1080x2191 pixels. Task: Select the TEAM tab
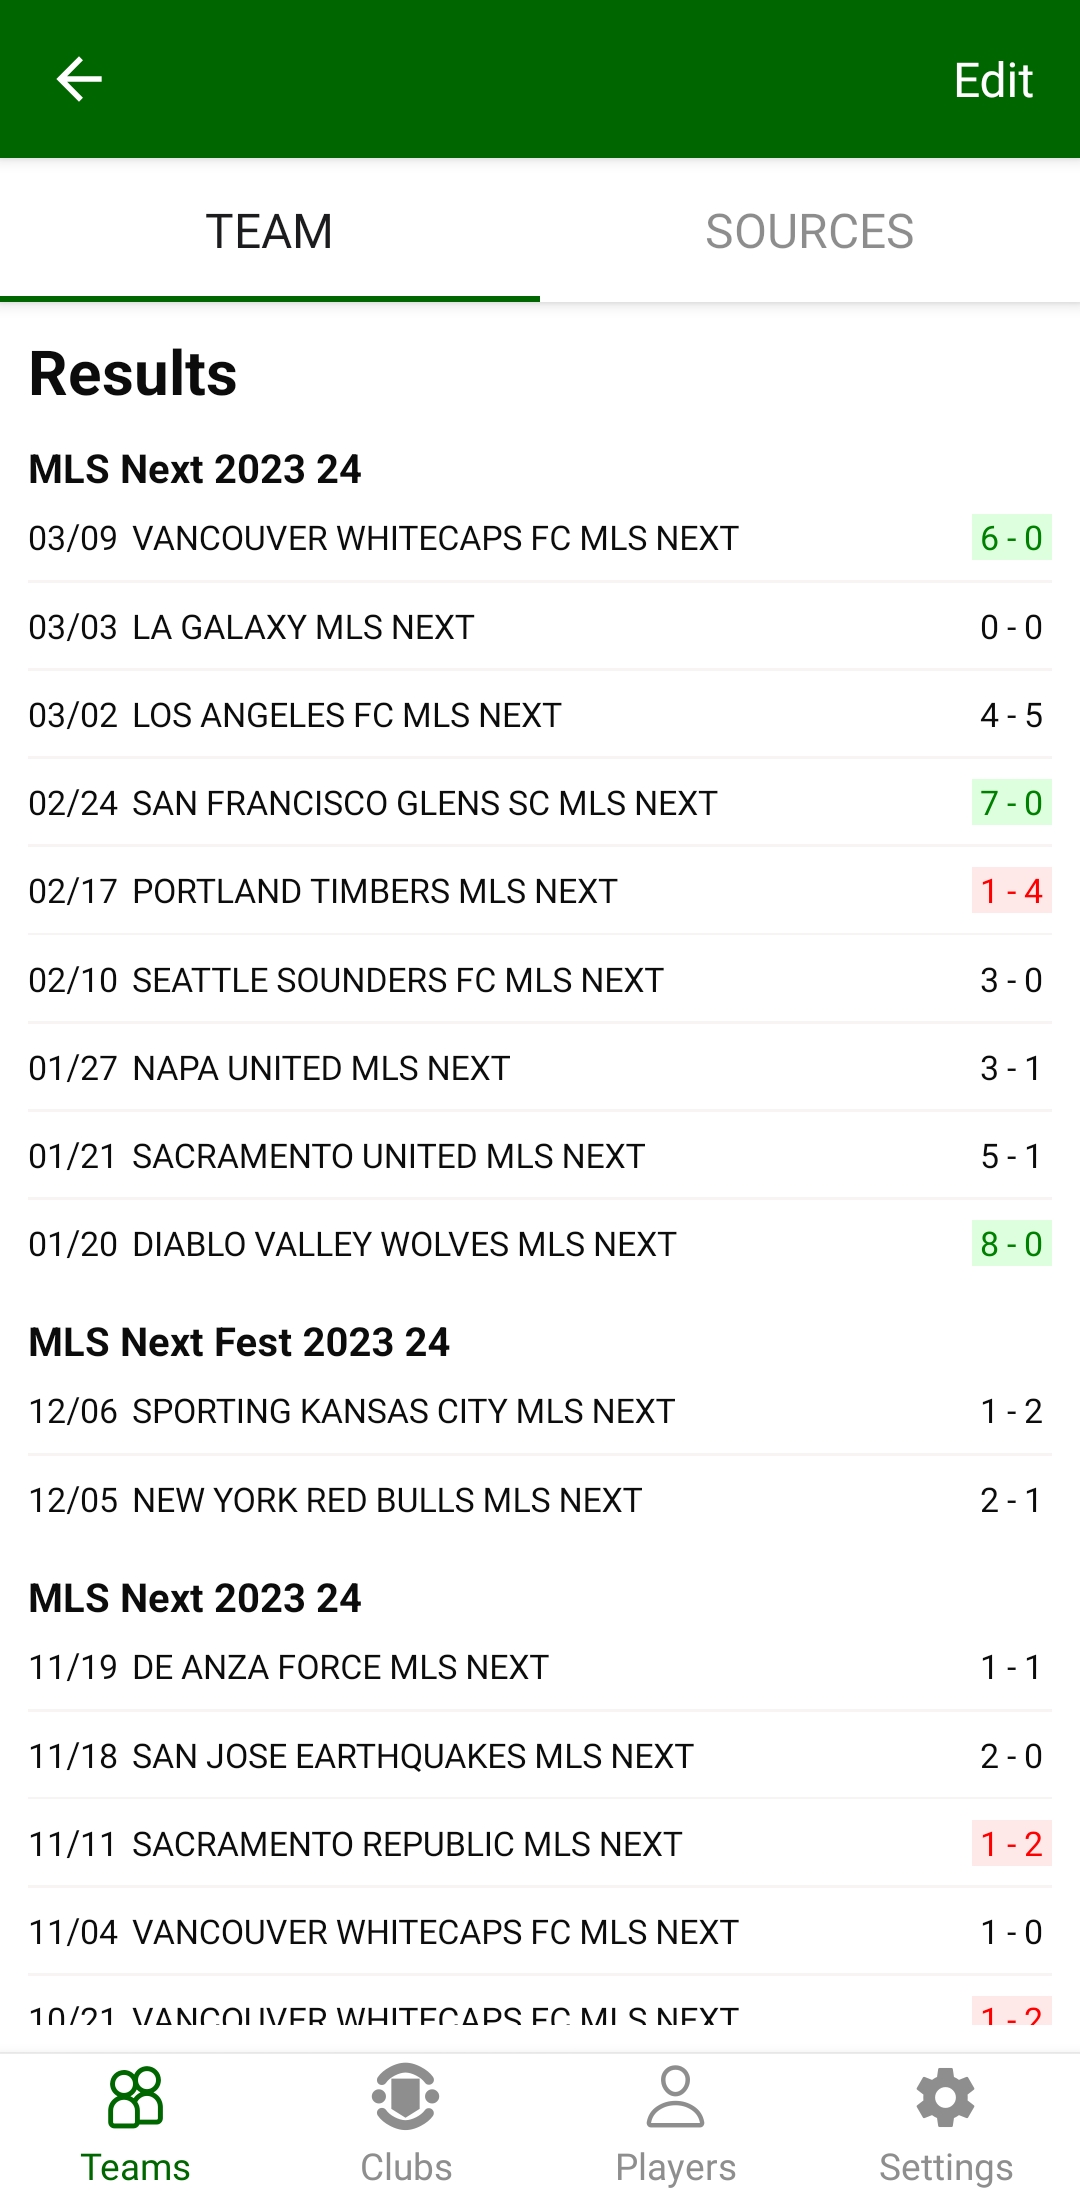pyautogui.click(x=269, y=232)
